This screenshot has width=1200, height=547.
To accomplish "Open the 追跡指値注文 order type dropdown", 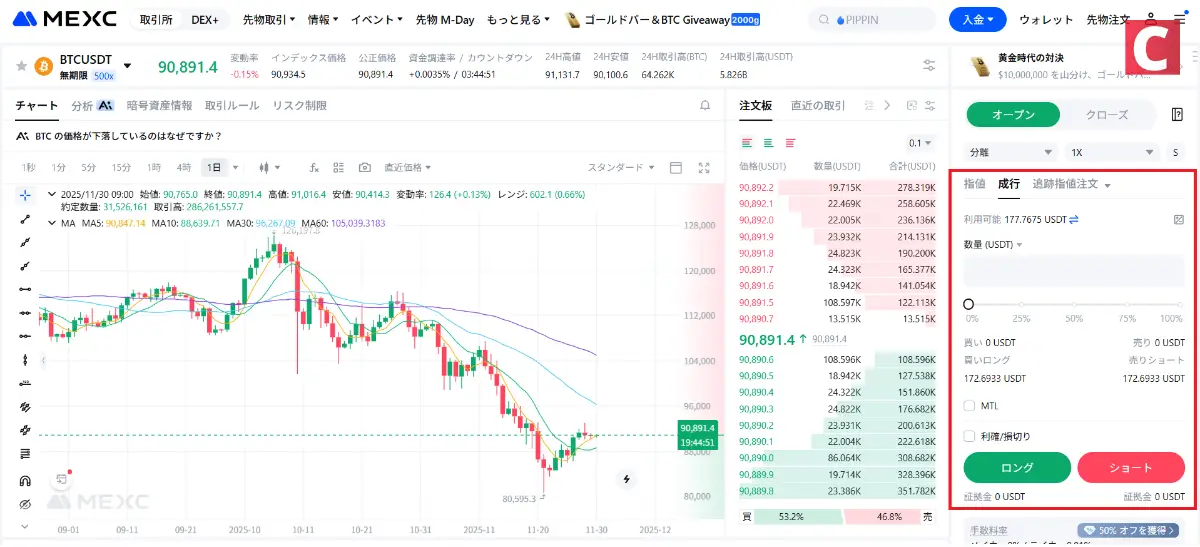I will pyautogui.click(x=1072, y=184).
